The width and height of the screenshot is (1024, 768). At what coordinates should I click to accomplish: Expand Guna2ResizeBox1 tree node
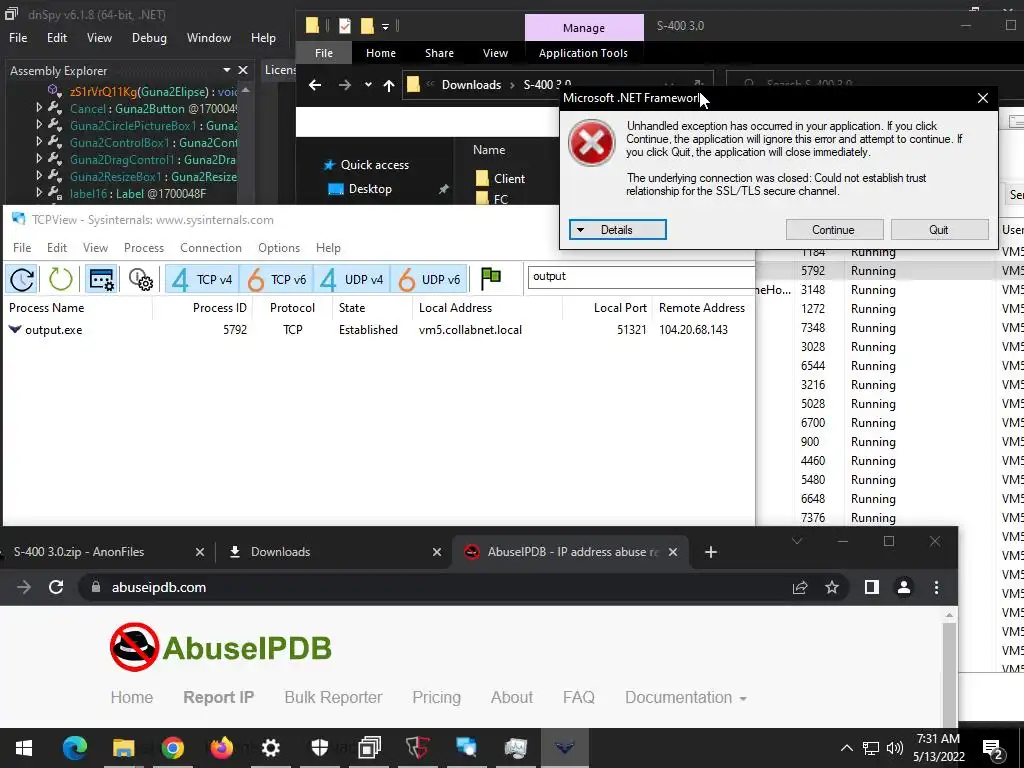39,176
